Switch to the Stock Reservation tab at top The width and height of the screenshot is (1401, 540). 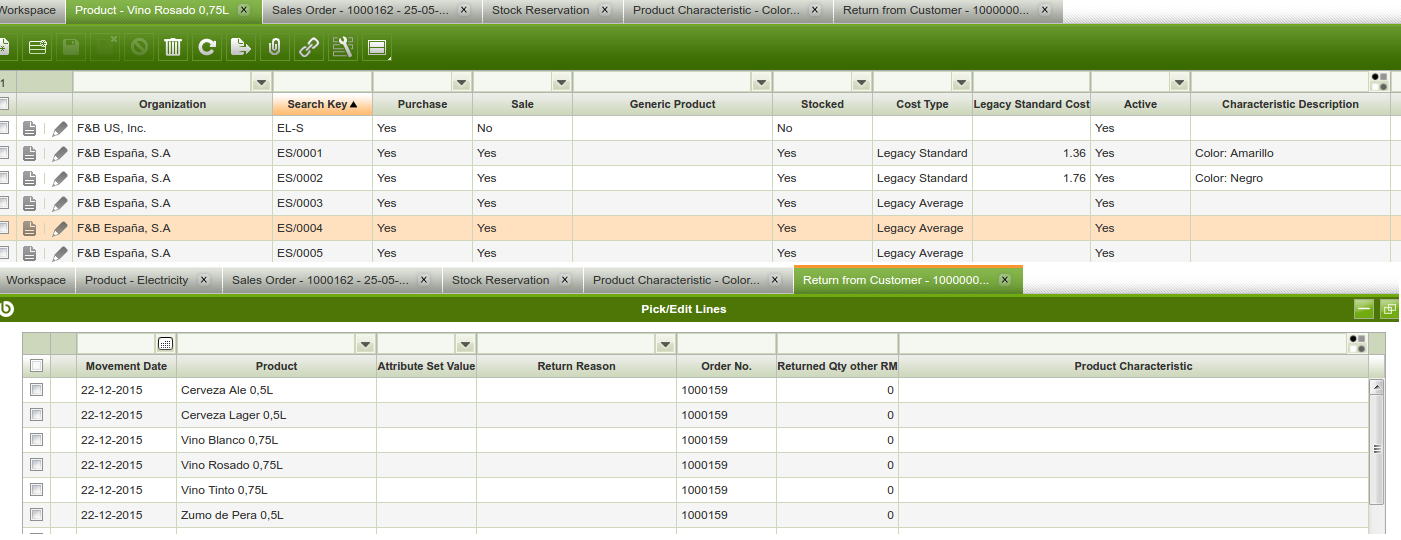pos(547,10)
